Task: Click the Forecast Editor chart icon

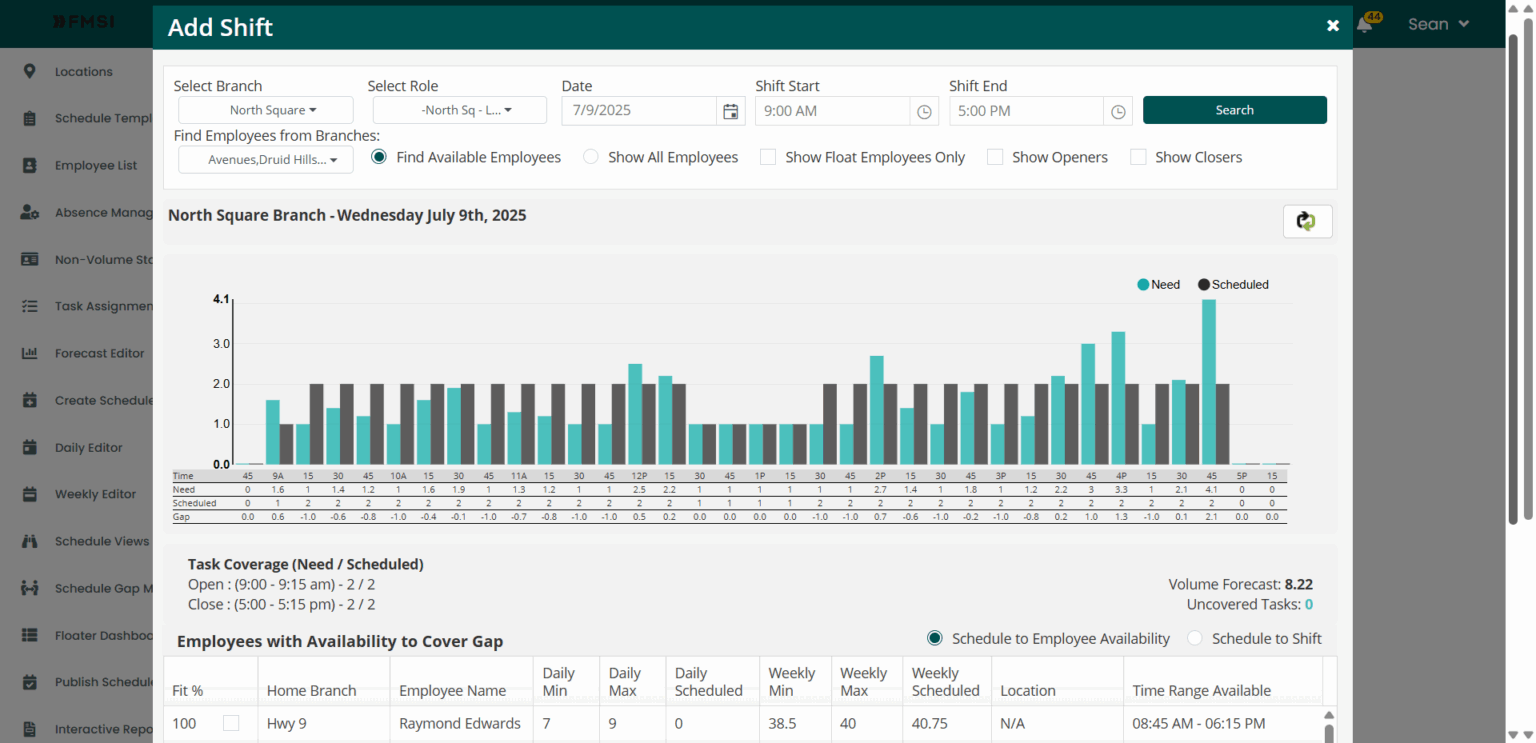Action: (30, 353)
